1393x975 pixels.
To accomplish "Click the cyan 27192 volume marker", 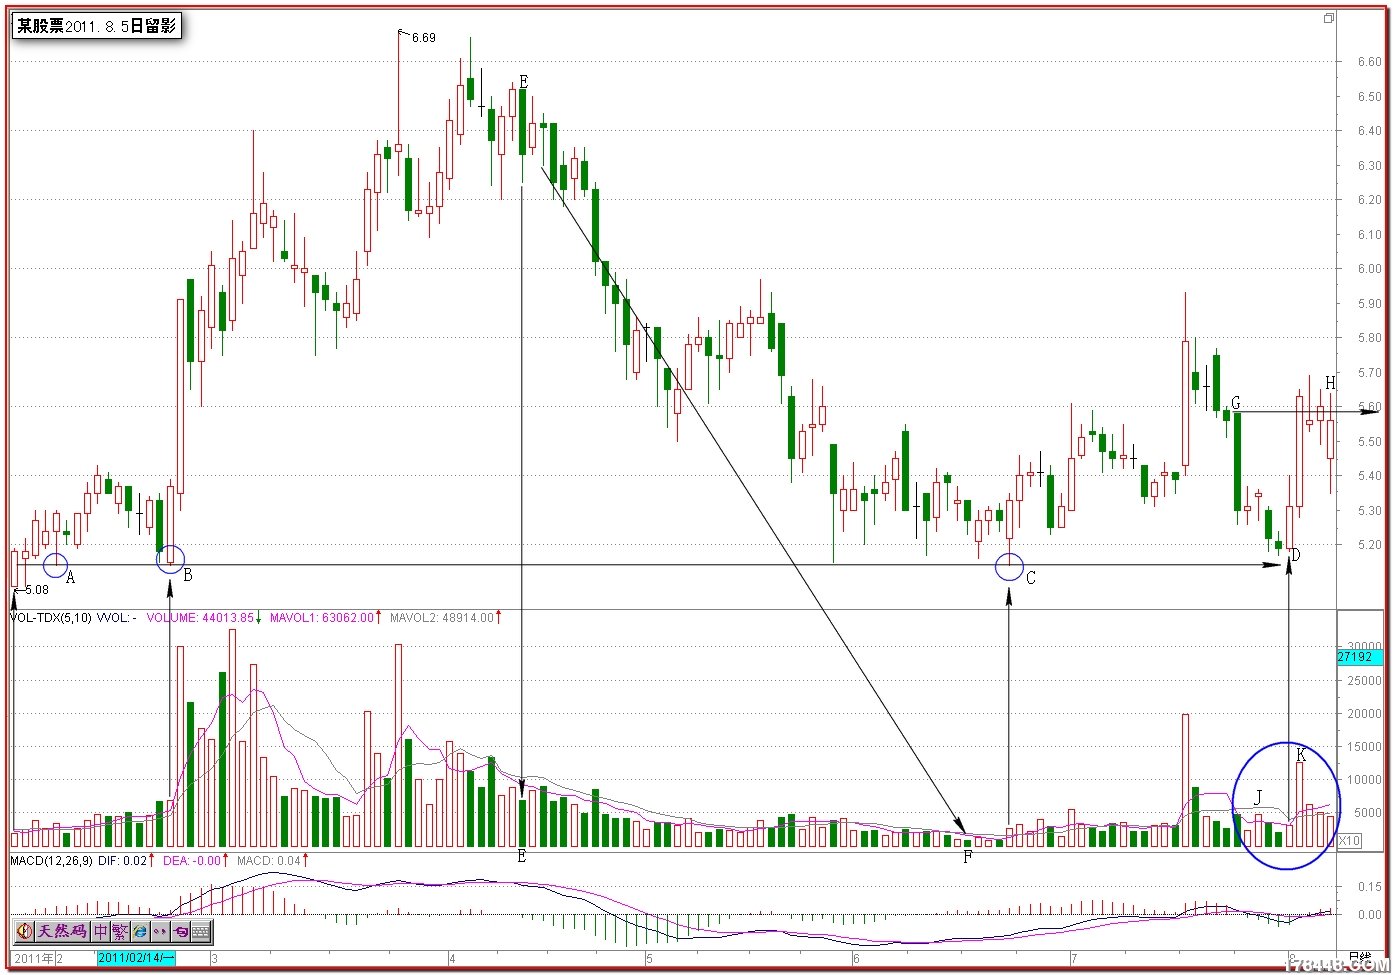I will pyautogui.click(x=1360, y=657).
